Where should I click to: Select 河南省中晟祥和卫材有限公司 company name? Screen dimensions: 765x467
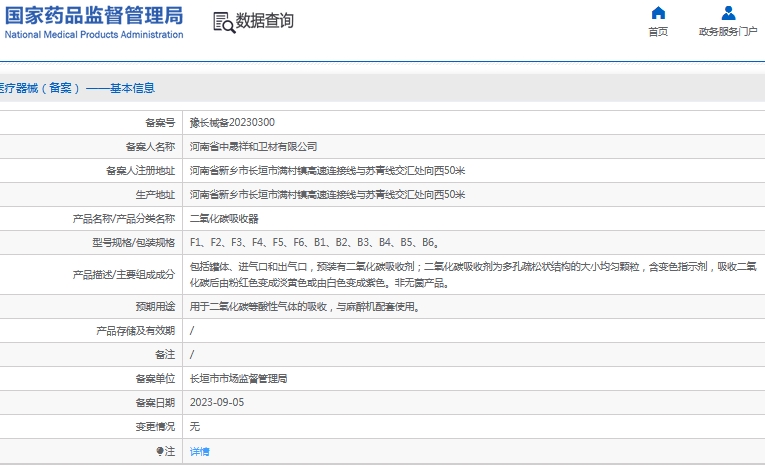click(x=253, y=146)
